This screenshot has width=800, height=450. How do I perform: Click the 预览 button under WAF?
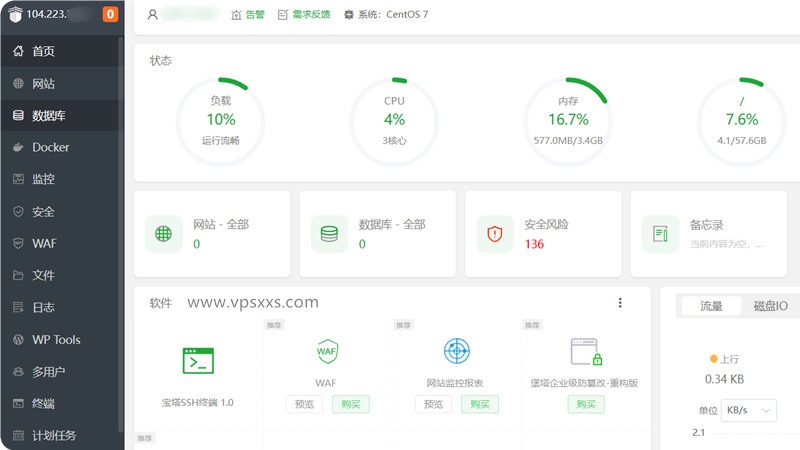[304, 404]
